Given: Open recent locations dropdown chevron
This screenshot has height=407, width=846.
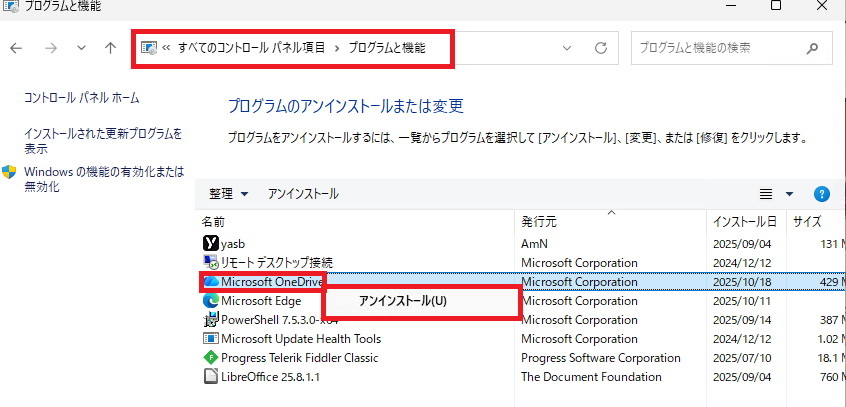Looking at the screenshot, I should (x=82, y=48).
